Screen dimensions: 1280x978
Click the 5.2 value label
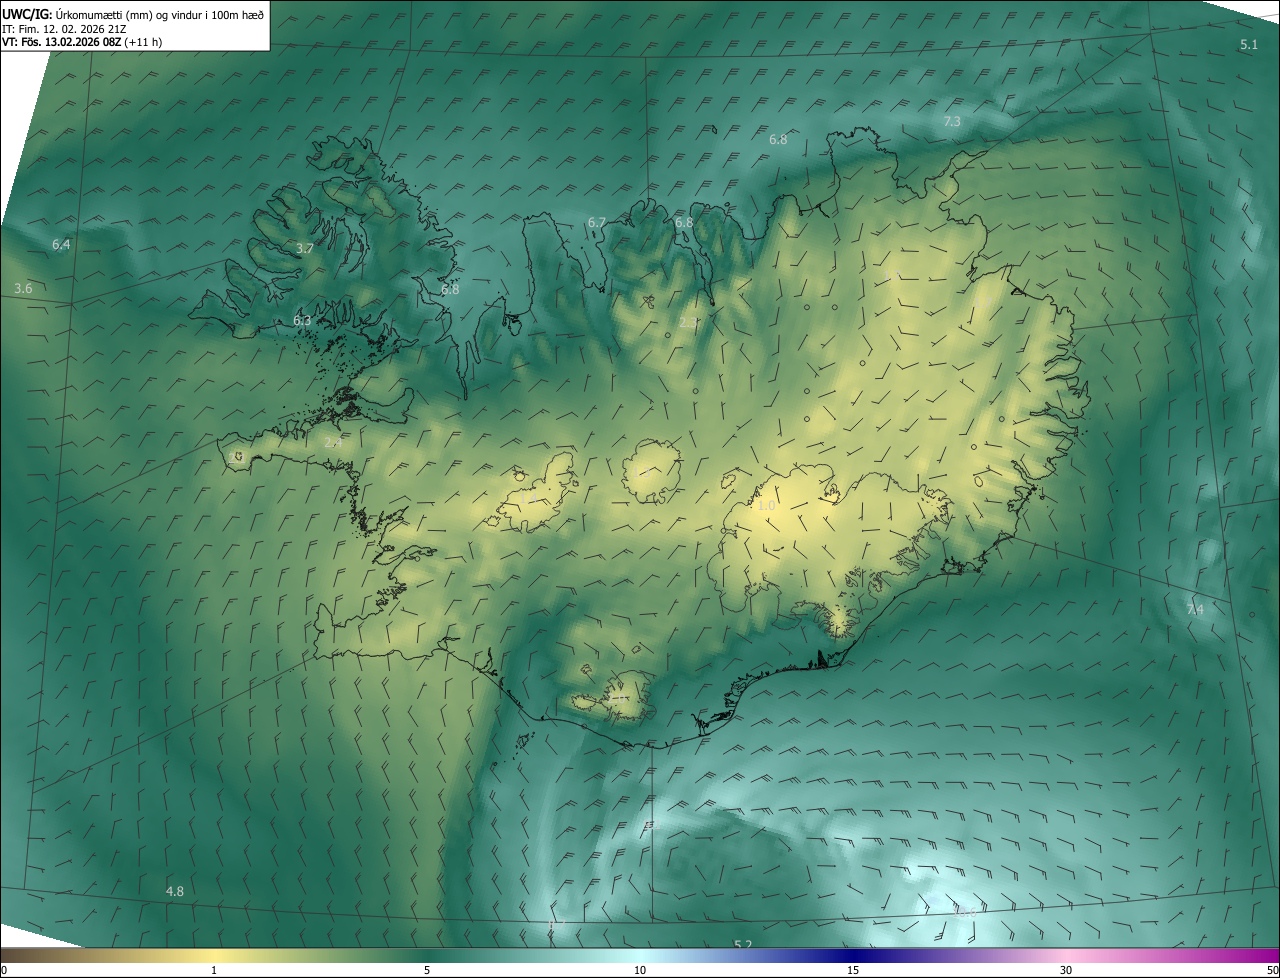(743, 945)
